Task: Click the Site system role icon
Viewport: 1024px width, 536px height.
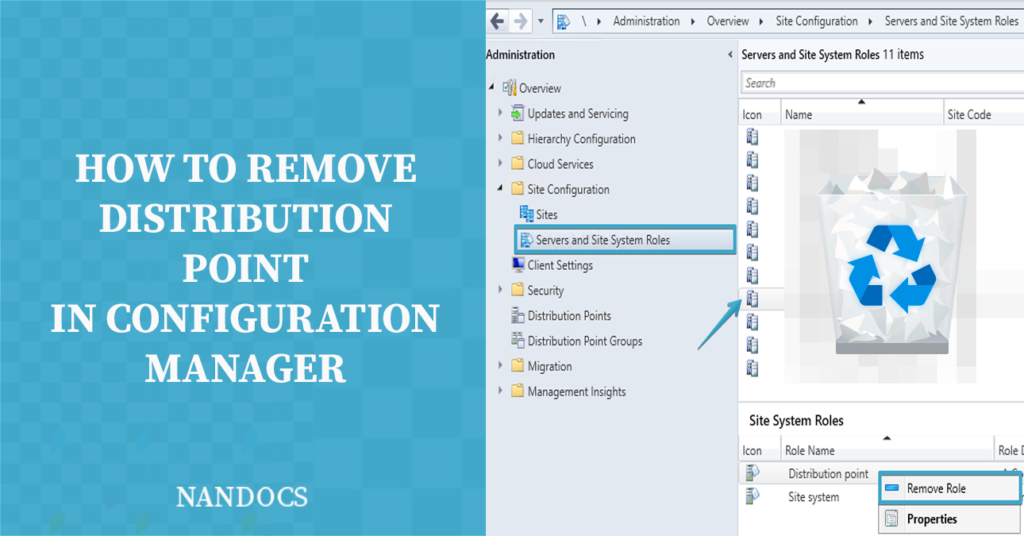Action: [x=752, y=496]
